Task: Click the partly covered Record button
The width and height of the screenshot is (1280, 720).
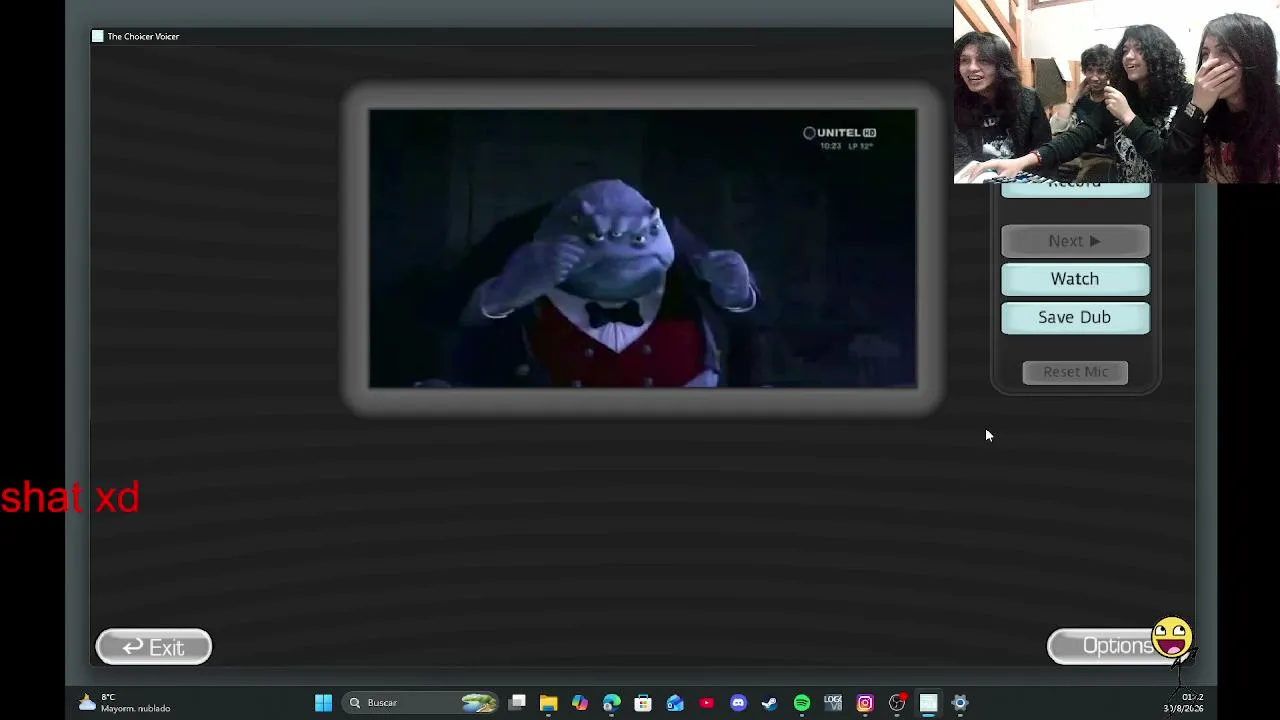Action: click(1075, 190)
